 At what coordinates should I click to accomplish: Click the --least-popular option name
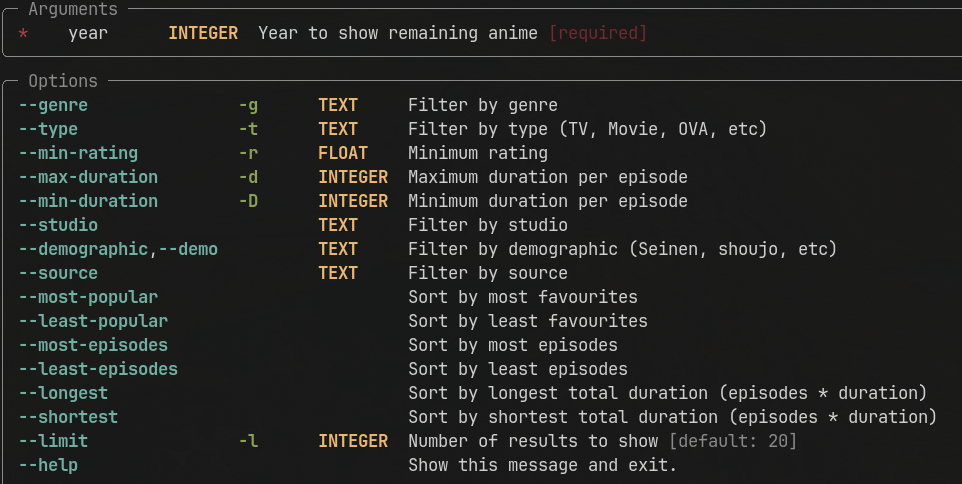(x=93, y=321)
